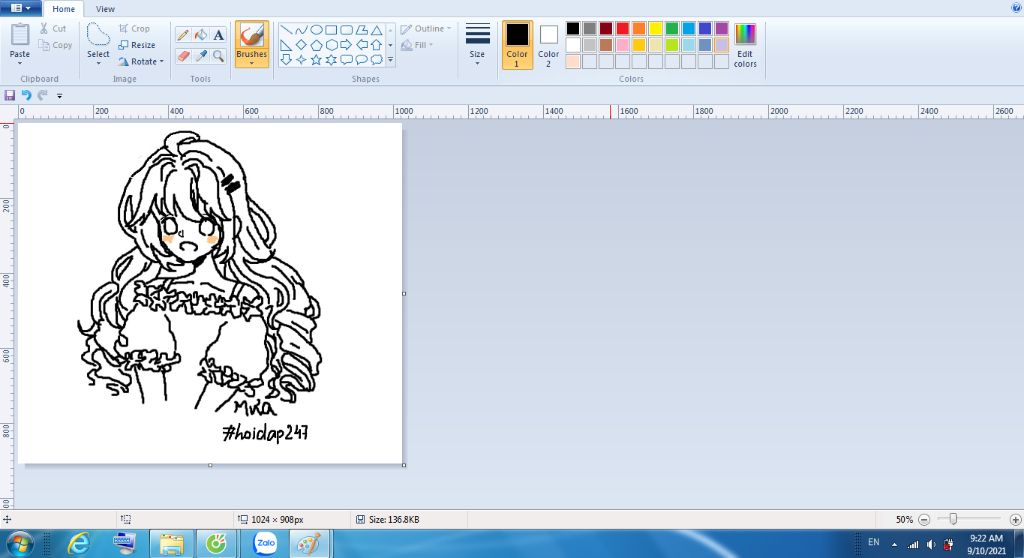Click the Crop button

(135, 29)
